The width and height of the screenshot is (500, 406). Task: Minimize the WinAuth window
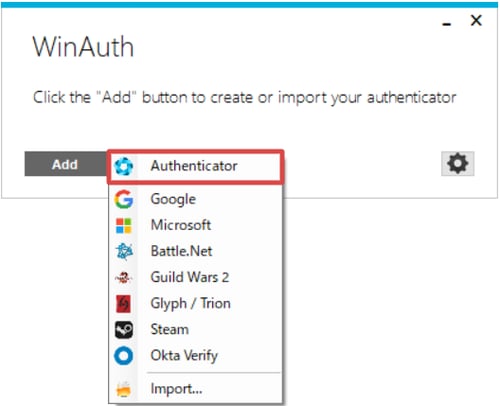(447, 24)
